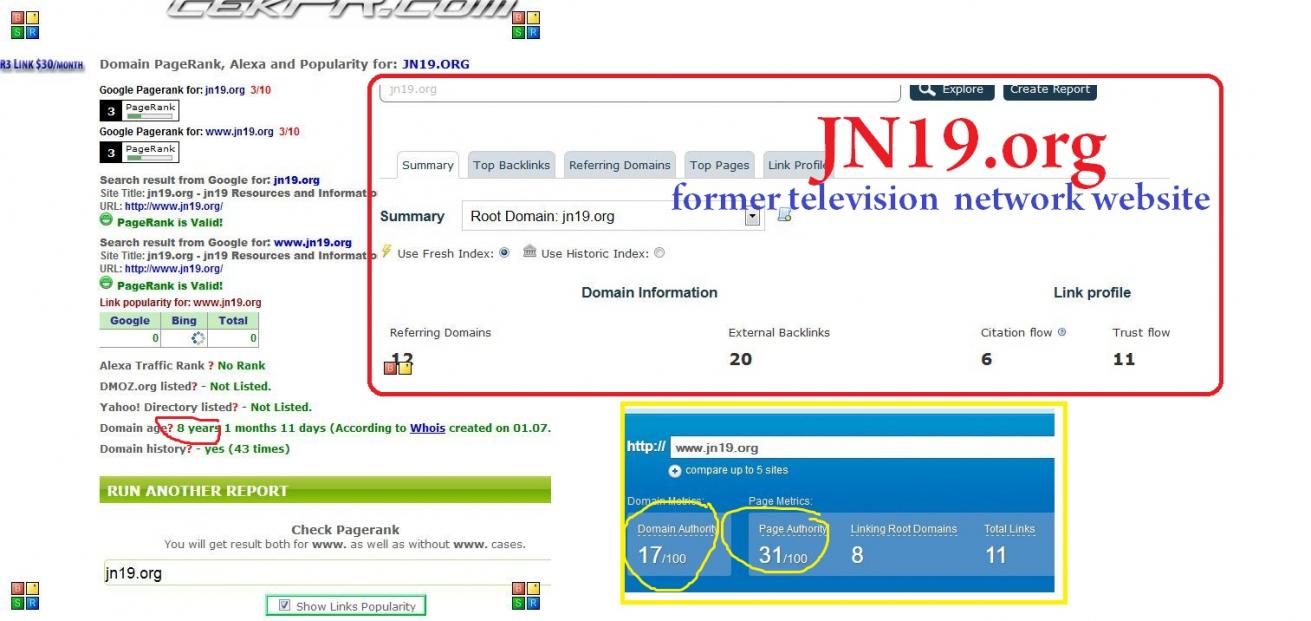The height and width of the screenshot is (621, 1311).
Task: Click the Historic Index building icon
Action: pos(530,252)
